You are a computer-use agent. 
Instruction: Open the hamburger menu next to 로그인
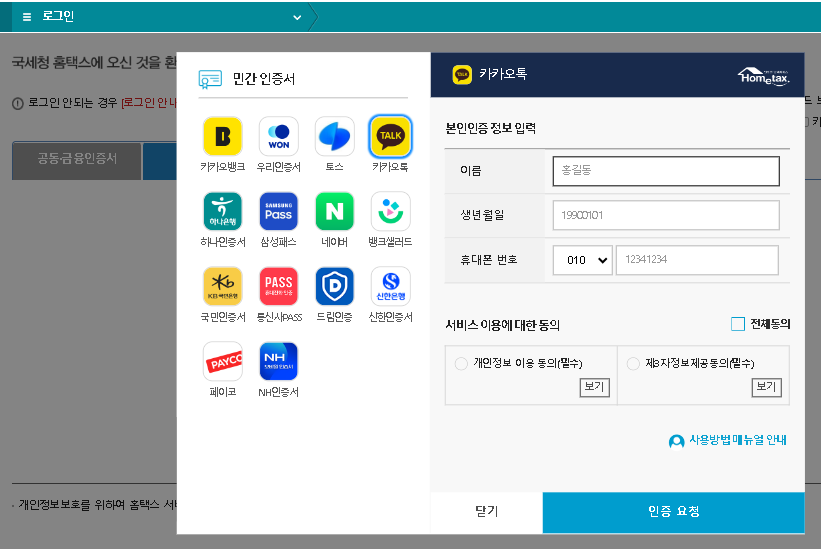point(27,17)
